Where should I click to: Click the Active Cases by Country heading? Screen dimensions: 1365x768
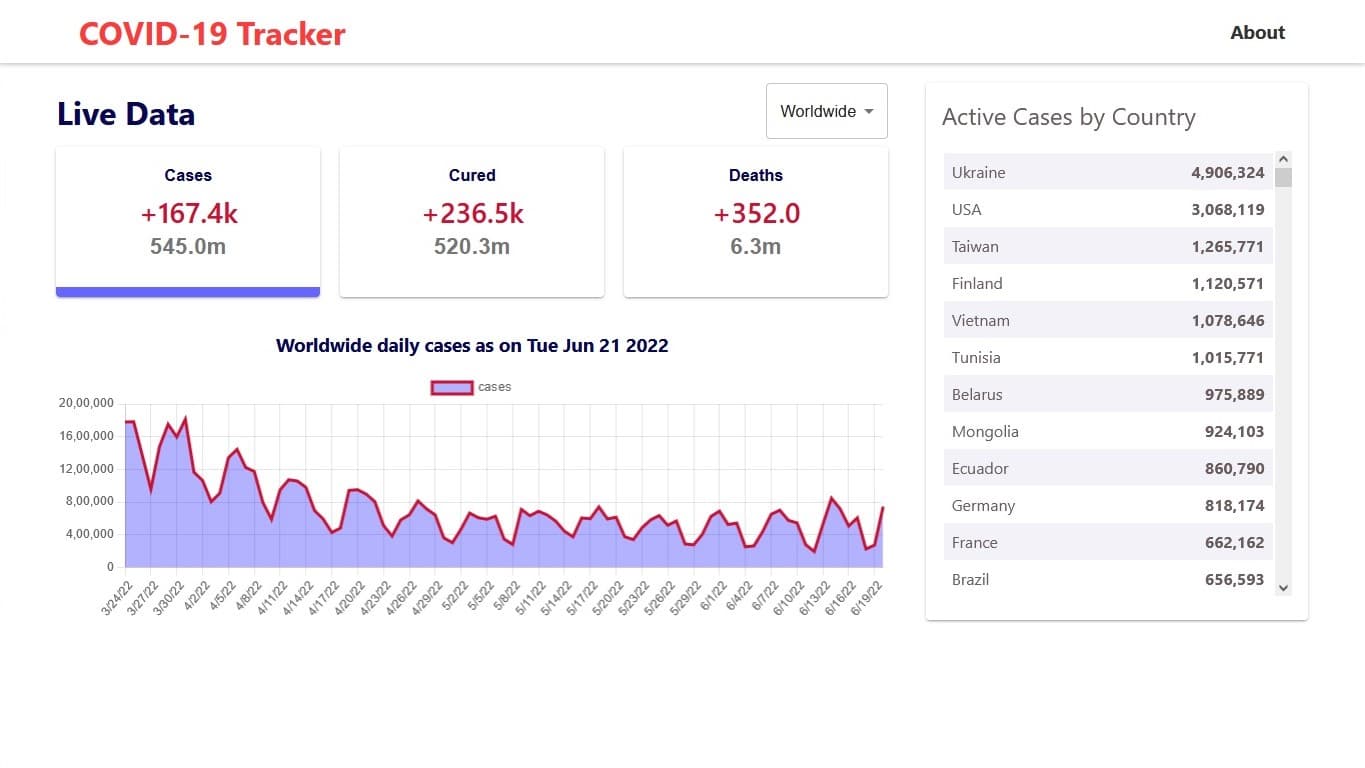click(x=1068, y=117)
